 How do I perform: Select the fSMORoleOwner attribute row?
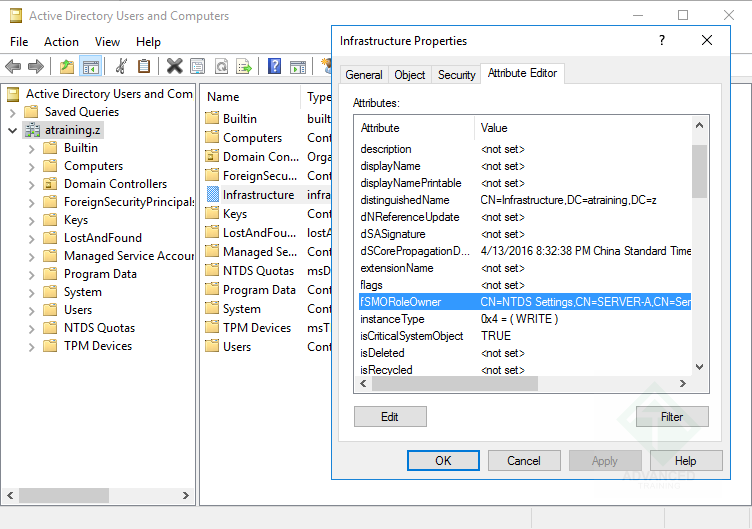525,302
